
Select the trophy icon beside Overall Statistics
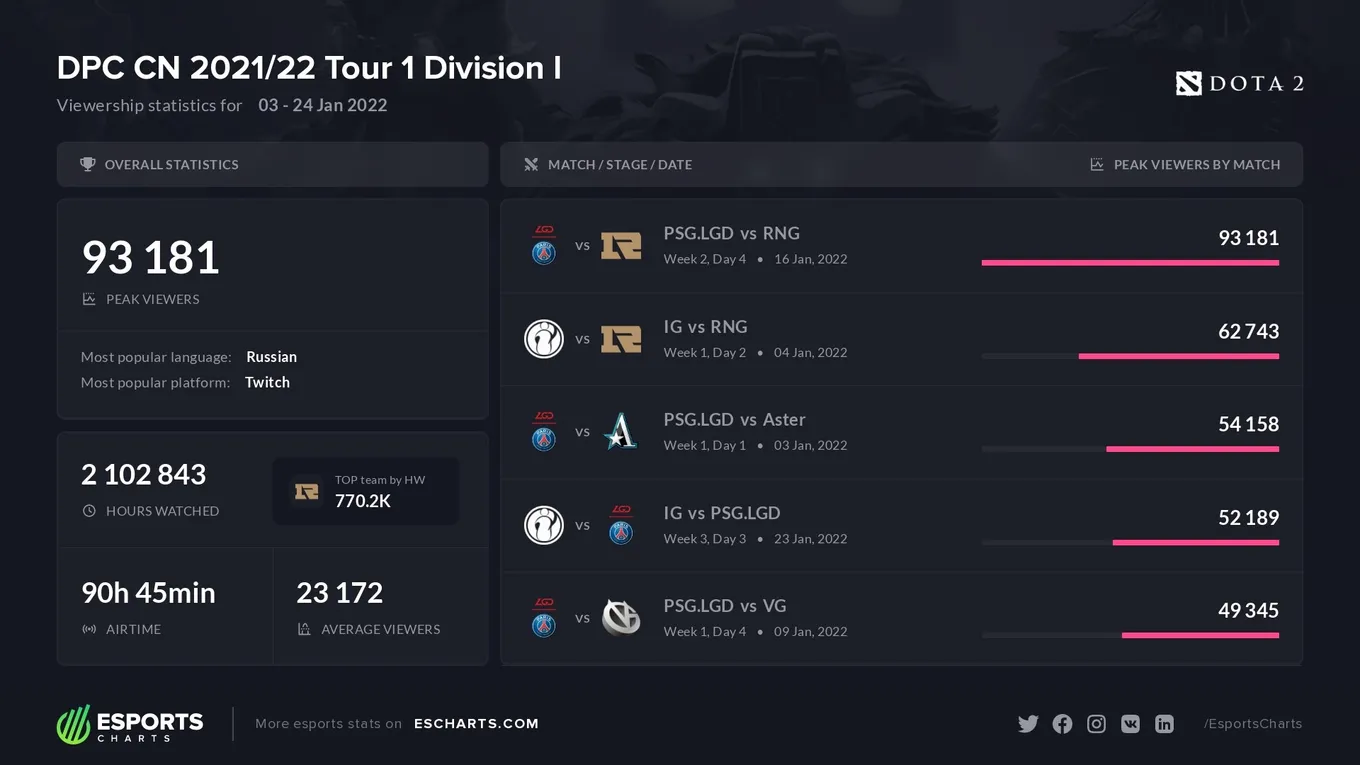[x=88, y=164]
